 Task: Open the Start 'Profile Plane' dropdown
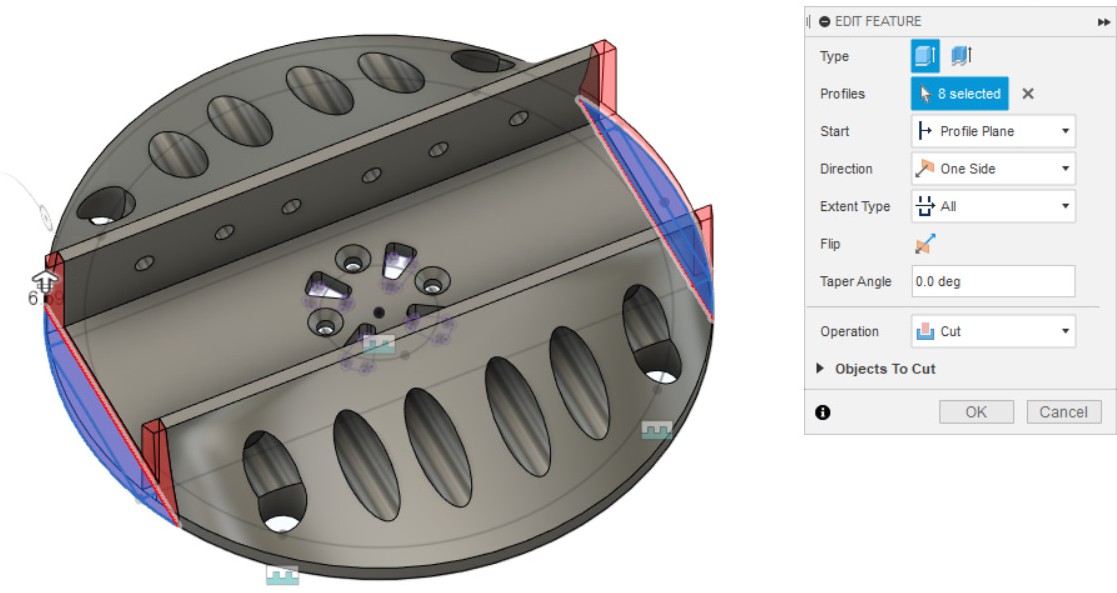(x=993, y=131)
